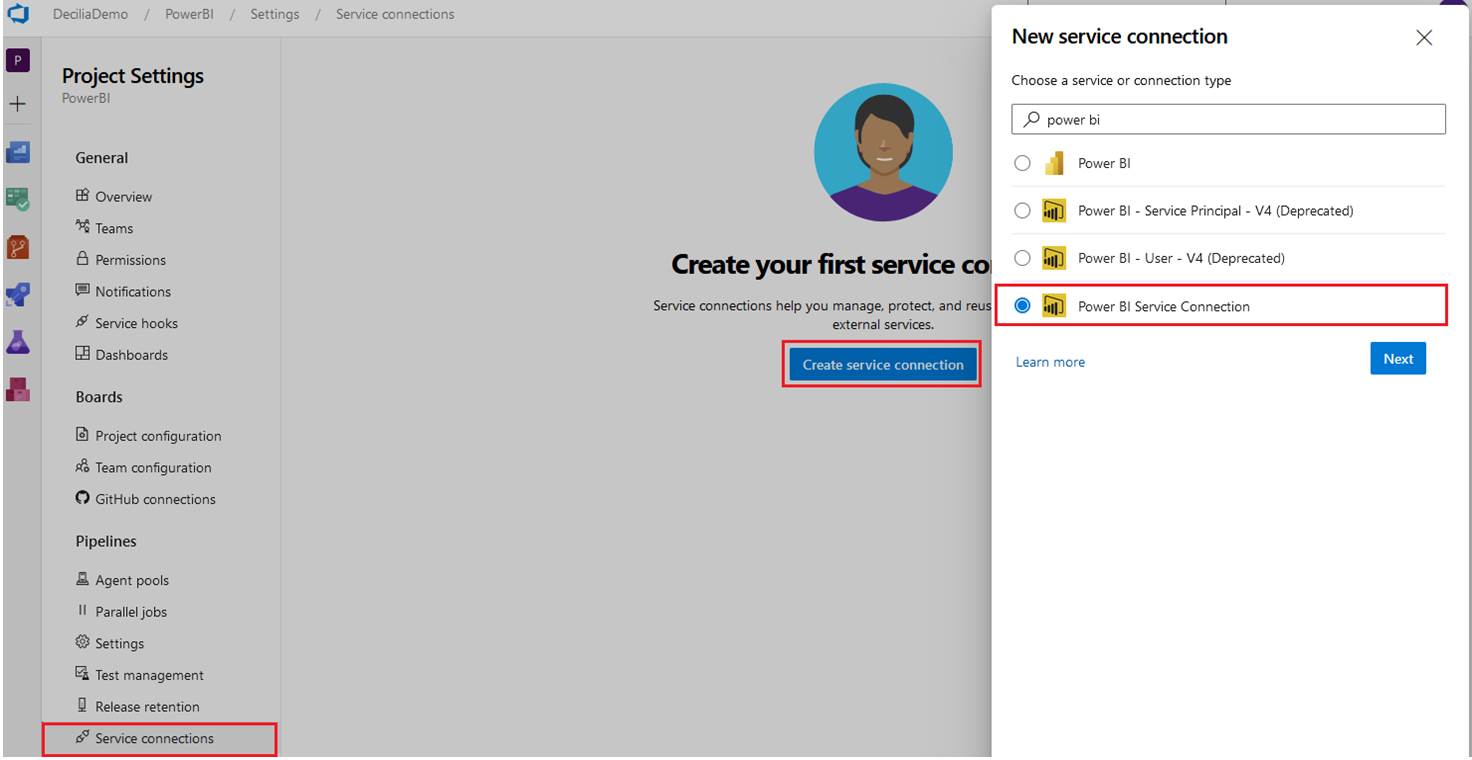Click the Notifications chat icon
The width and height of the screenshot is (1472, 760).
tap(83, 290)
